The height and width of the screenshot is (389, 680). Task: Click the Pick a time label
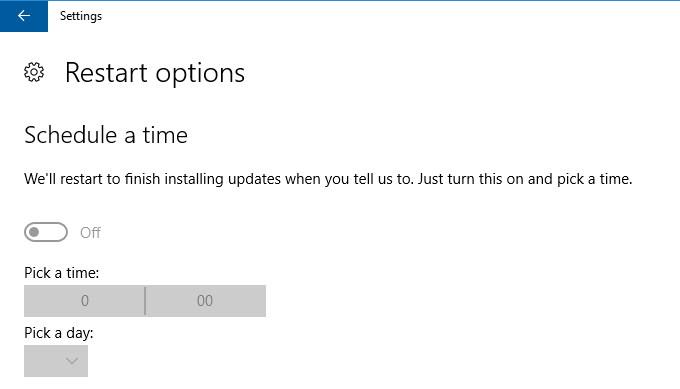click(62, 273)
